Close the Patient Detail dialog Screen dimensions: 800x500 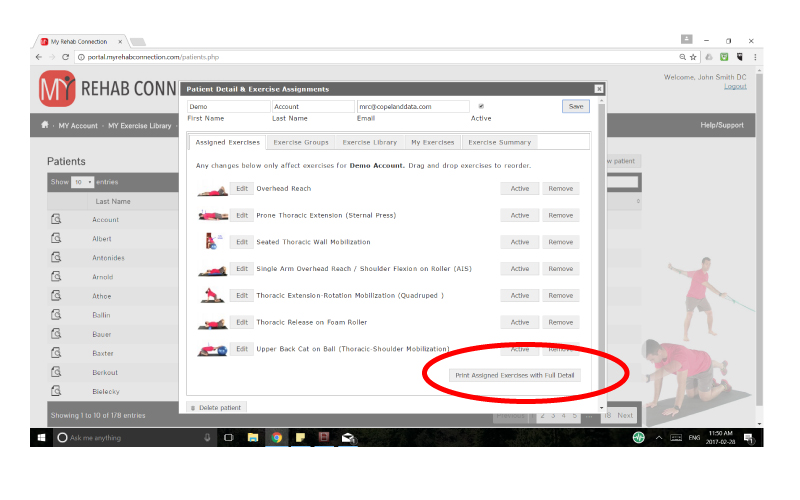599,89
